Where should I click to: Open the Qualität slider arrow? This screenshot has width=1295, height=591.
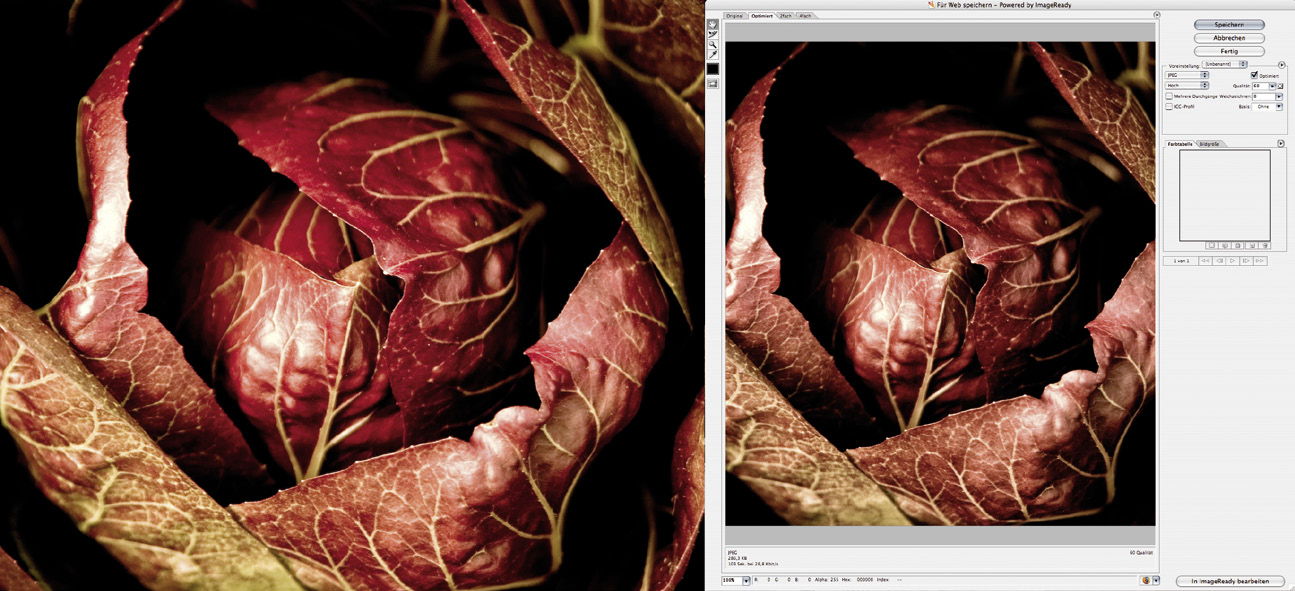(x=1272, y=86)
